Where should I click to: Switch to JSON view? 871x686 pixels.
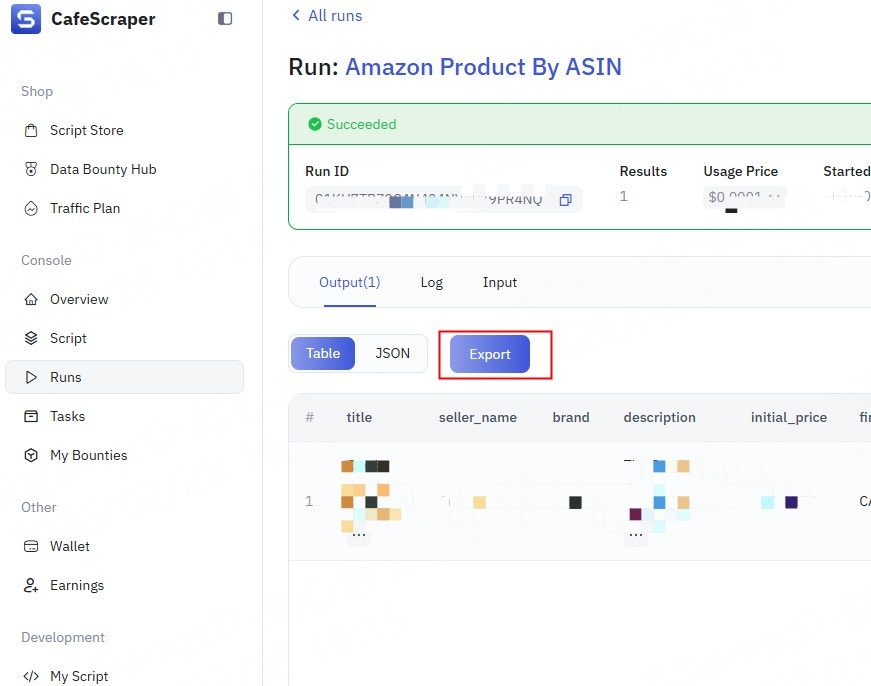click(x=392, y=353)
